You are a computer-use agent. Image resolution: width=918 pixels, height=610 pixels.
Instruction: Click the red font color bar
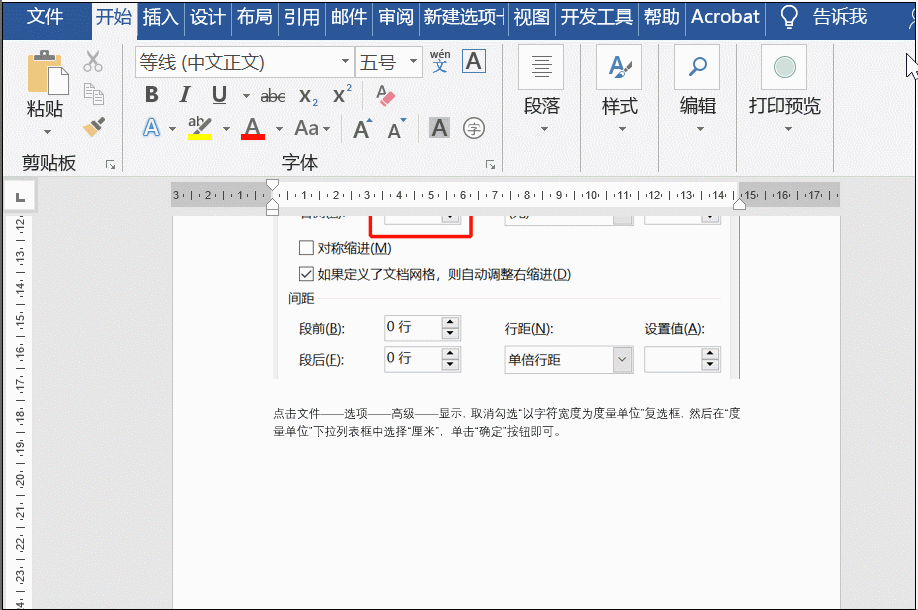pyautogui.click(x=253, y=137)
